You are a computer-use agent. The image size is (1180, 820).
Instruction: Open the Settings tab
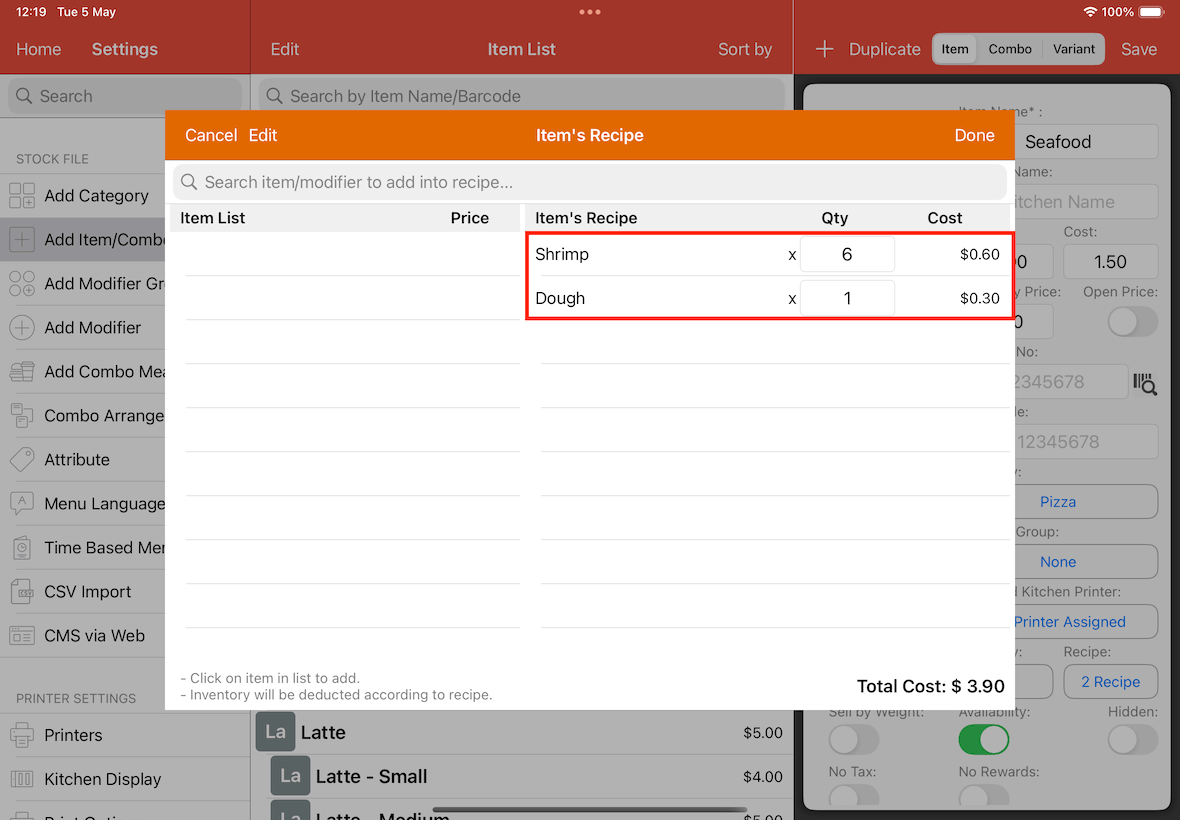pos(125,49)
